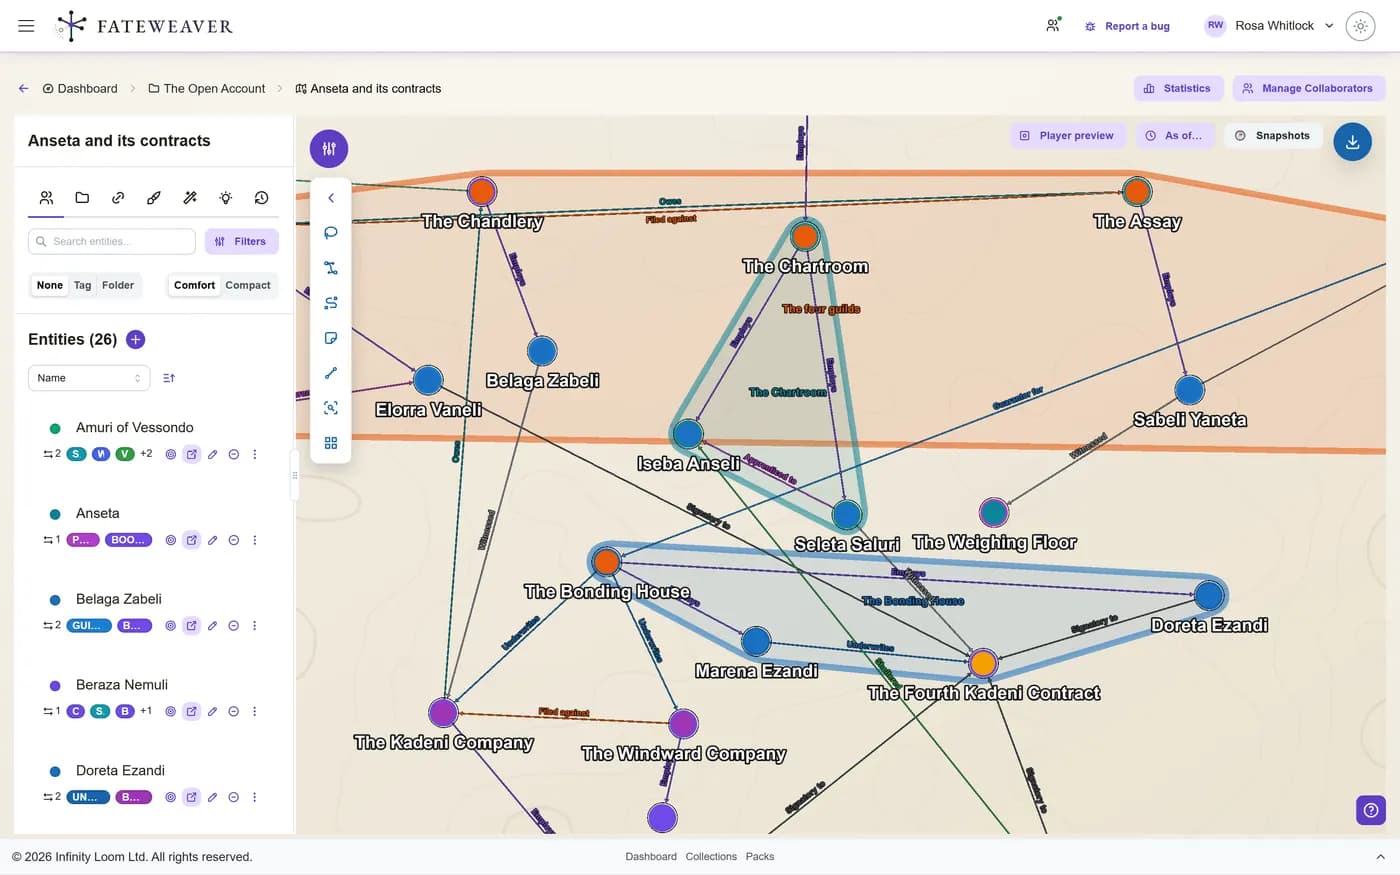Switch to the Entities people tab
The height and width of the screenshot is (875, 1400).
point(46,198)
